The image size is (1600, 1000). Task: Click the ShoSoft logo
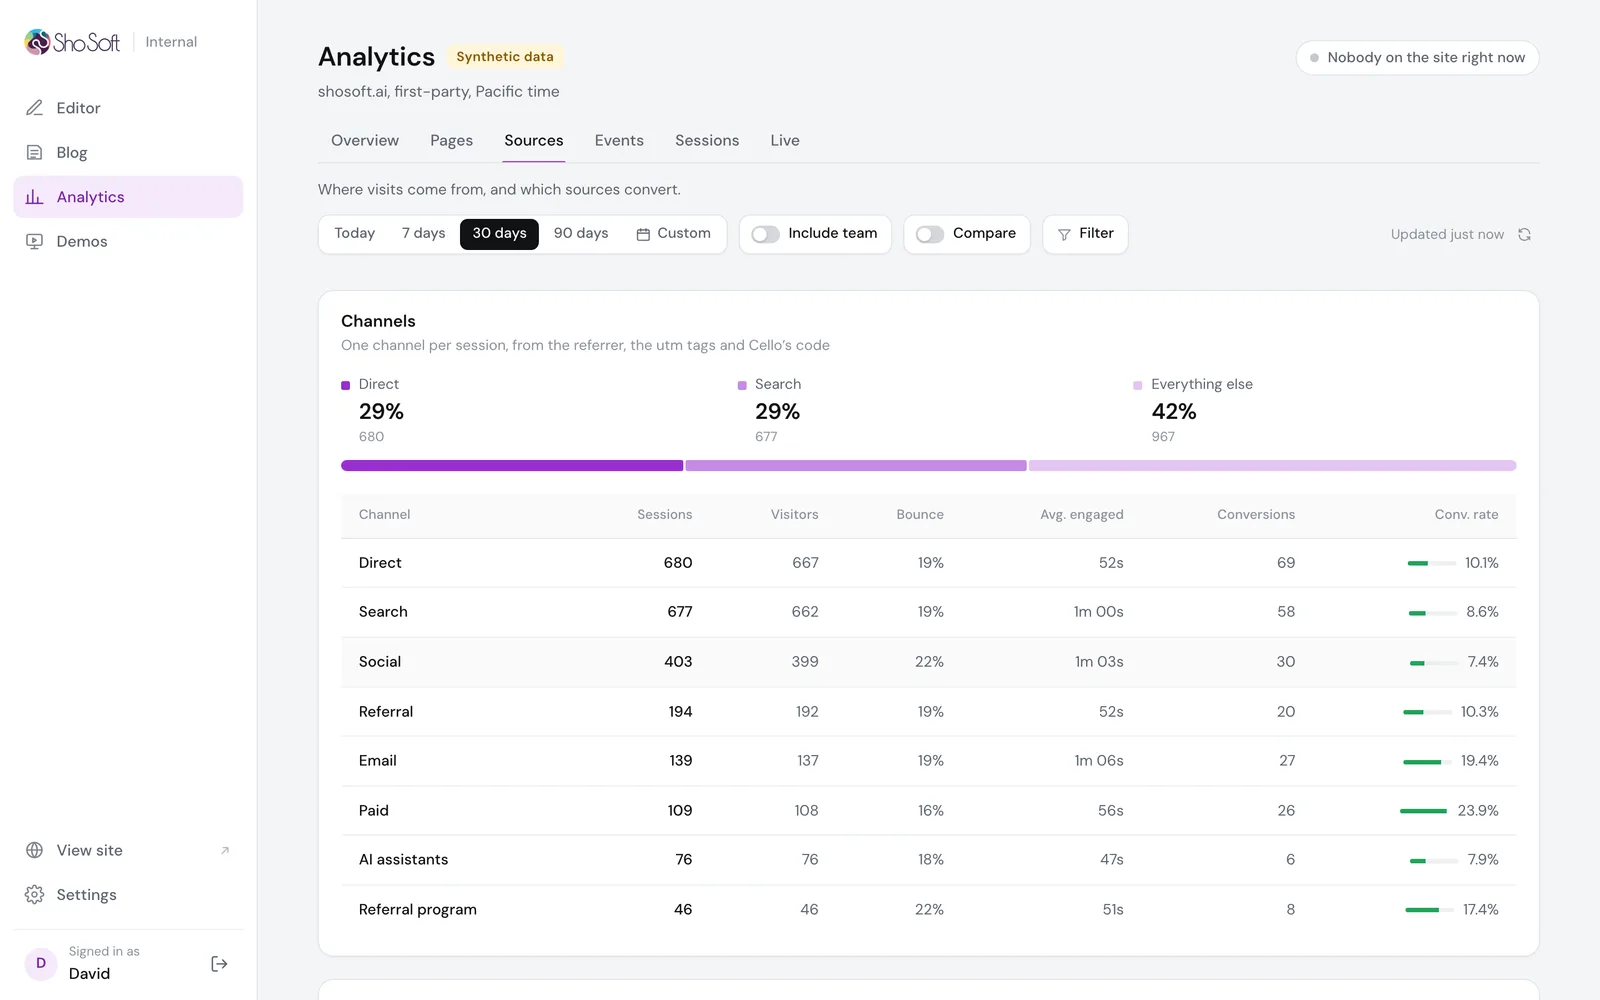[x=72, y=42]
